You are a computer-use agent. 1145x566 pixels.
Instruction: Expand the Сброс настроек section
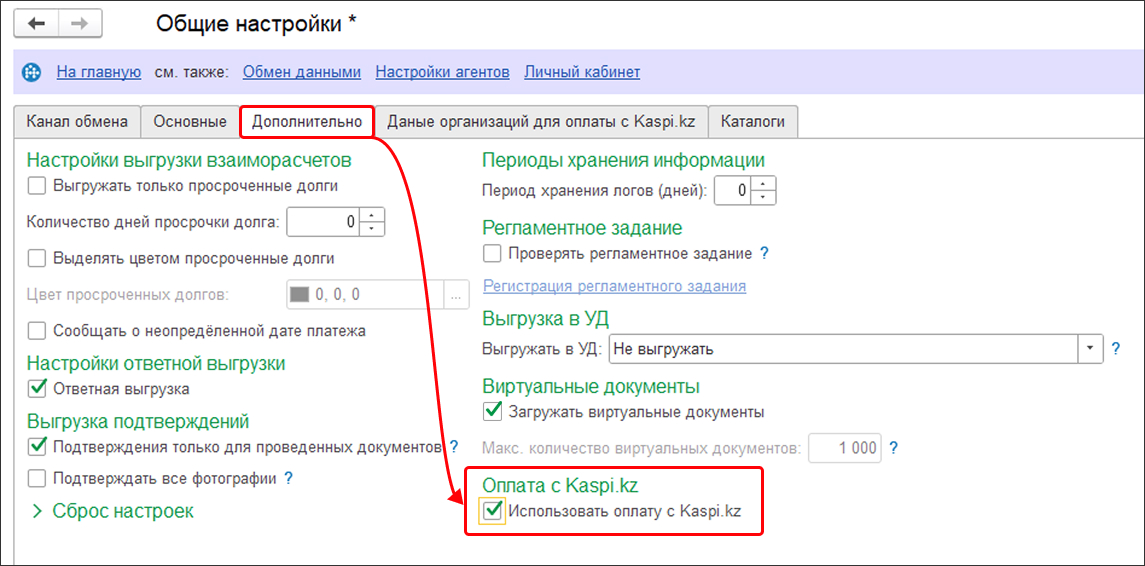pos(39,511)
